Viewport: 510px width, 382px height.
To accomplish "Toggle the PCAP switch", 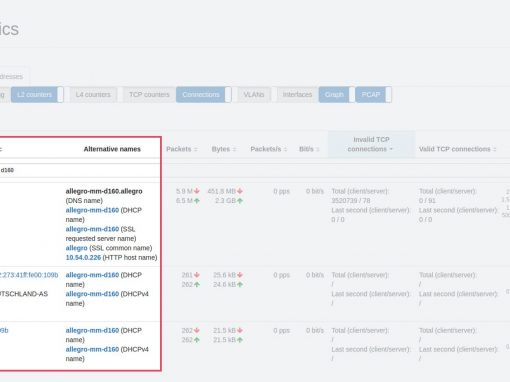I will click(x=373, y=95).
